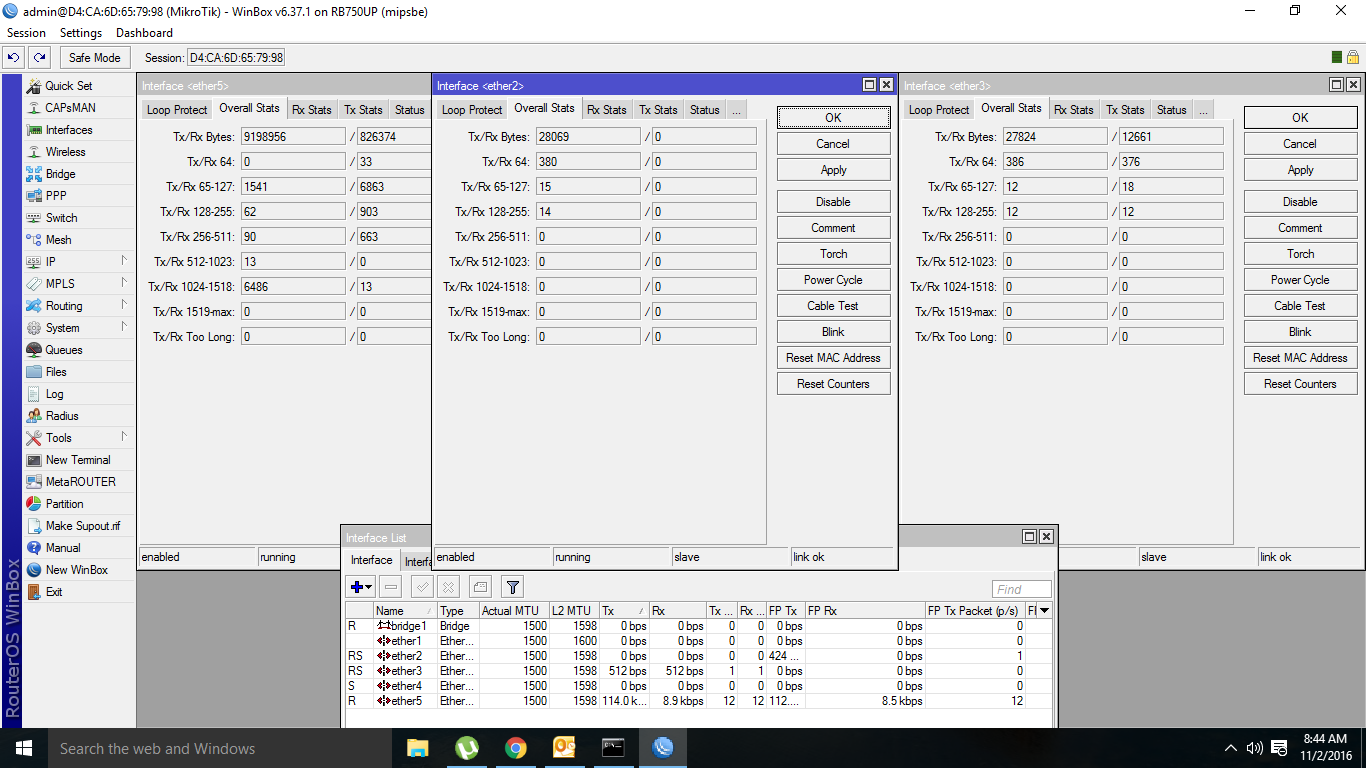Toggle Safe Mode

click(95, 58)
